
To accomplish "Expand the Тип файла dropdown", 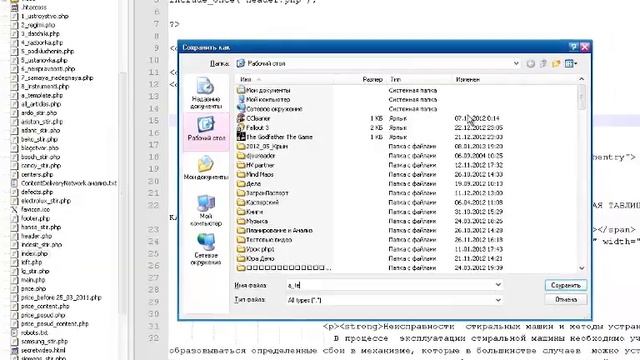I will [498, 300].
